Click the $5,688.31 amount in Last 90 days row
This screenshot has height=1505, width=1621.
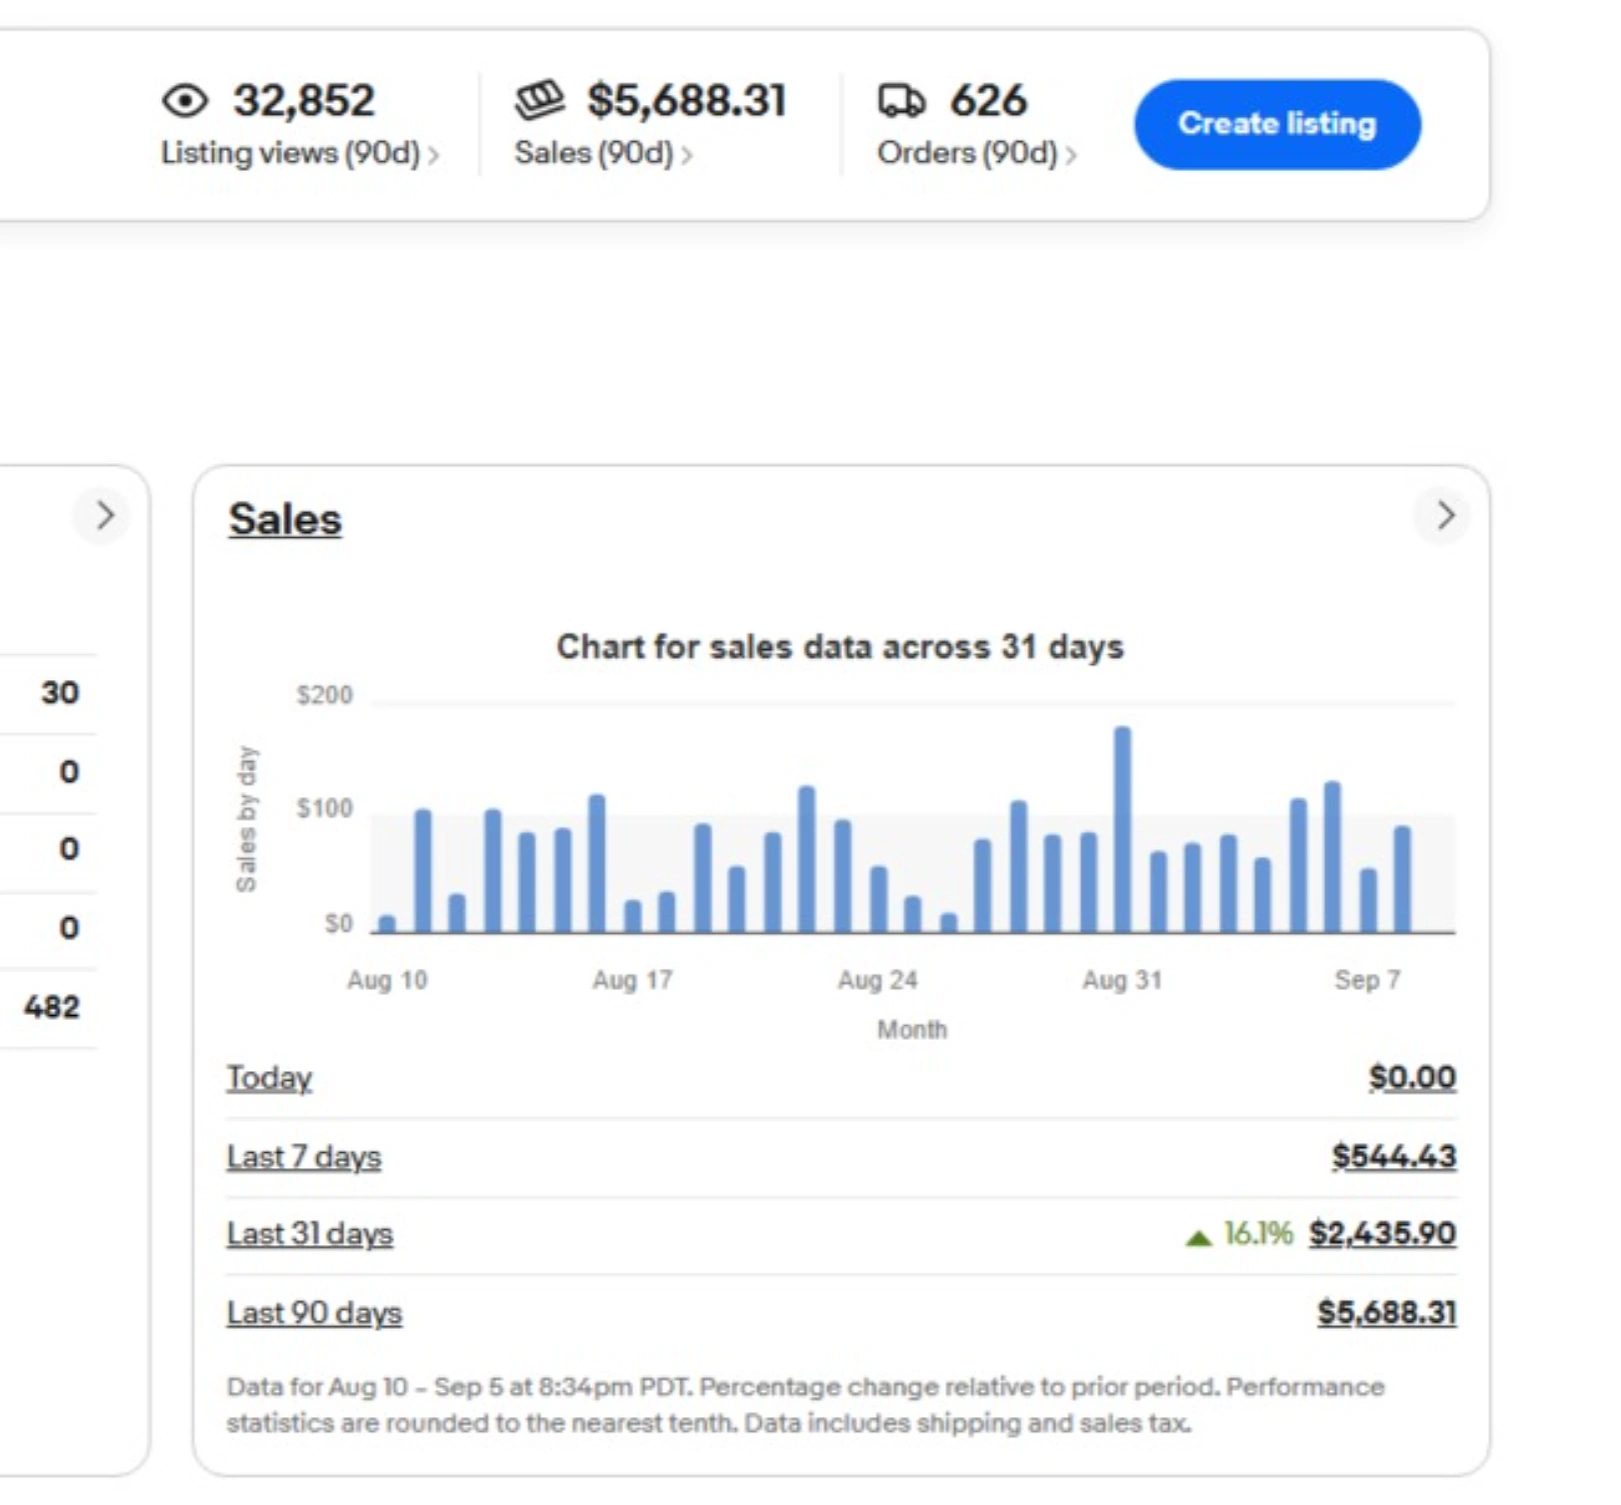point(1387,1312)
